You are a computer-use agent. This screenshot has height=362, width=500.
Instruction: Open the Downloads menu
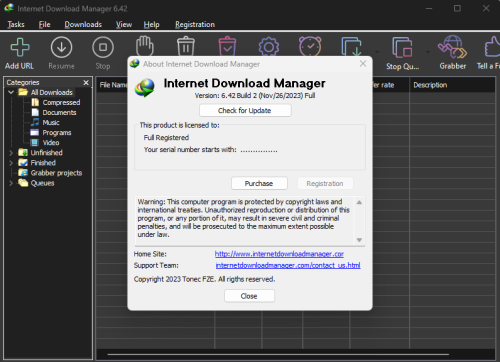point(83,24)
